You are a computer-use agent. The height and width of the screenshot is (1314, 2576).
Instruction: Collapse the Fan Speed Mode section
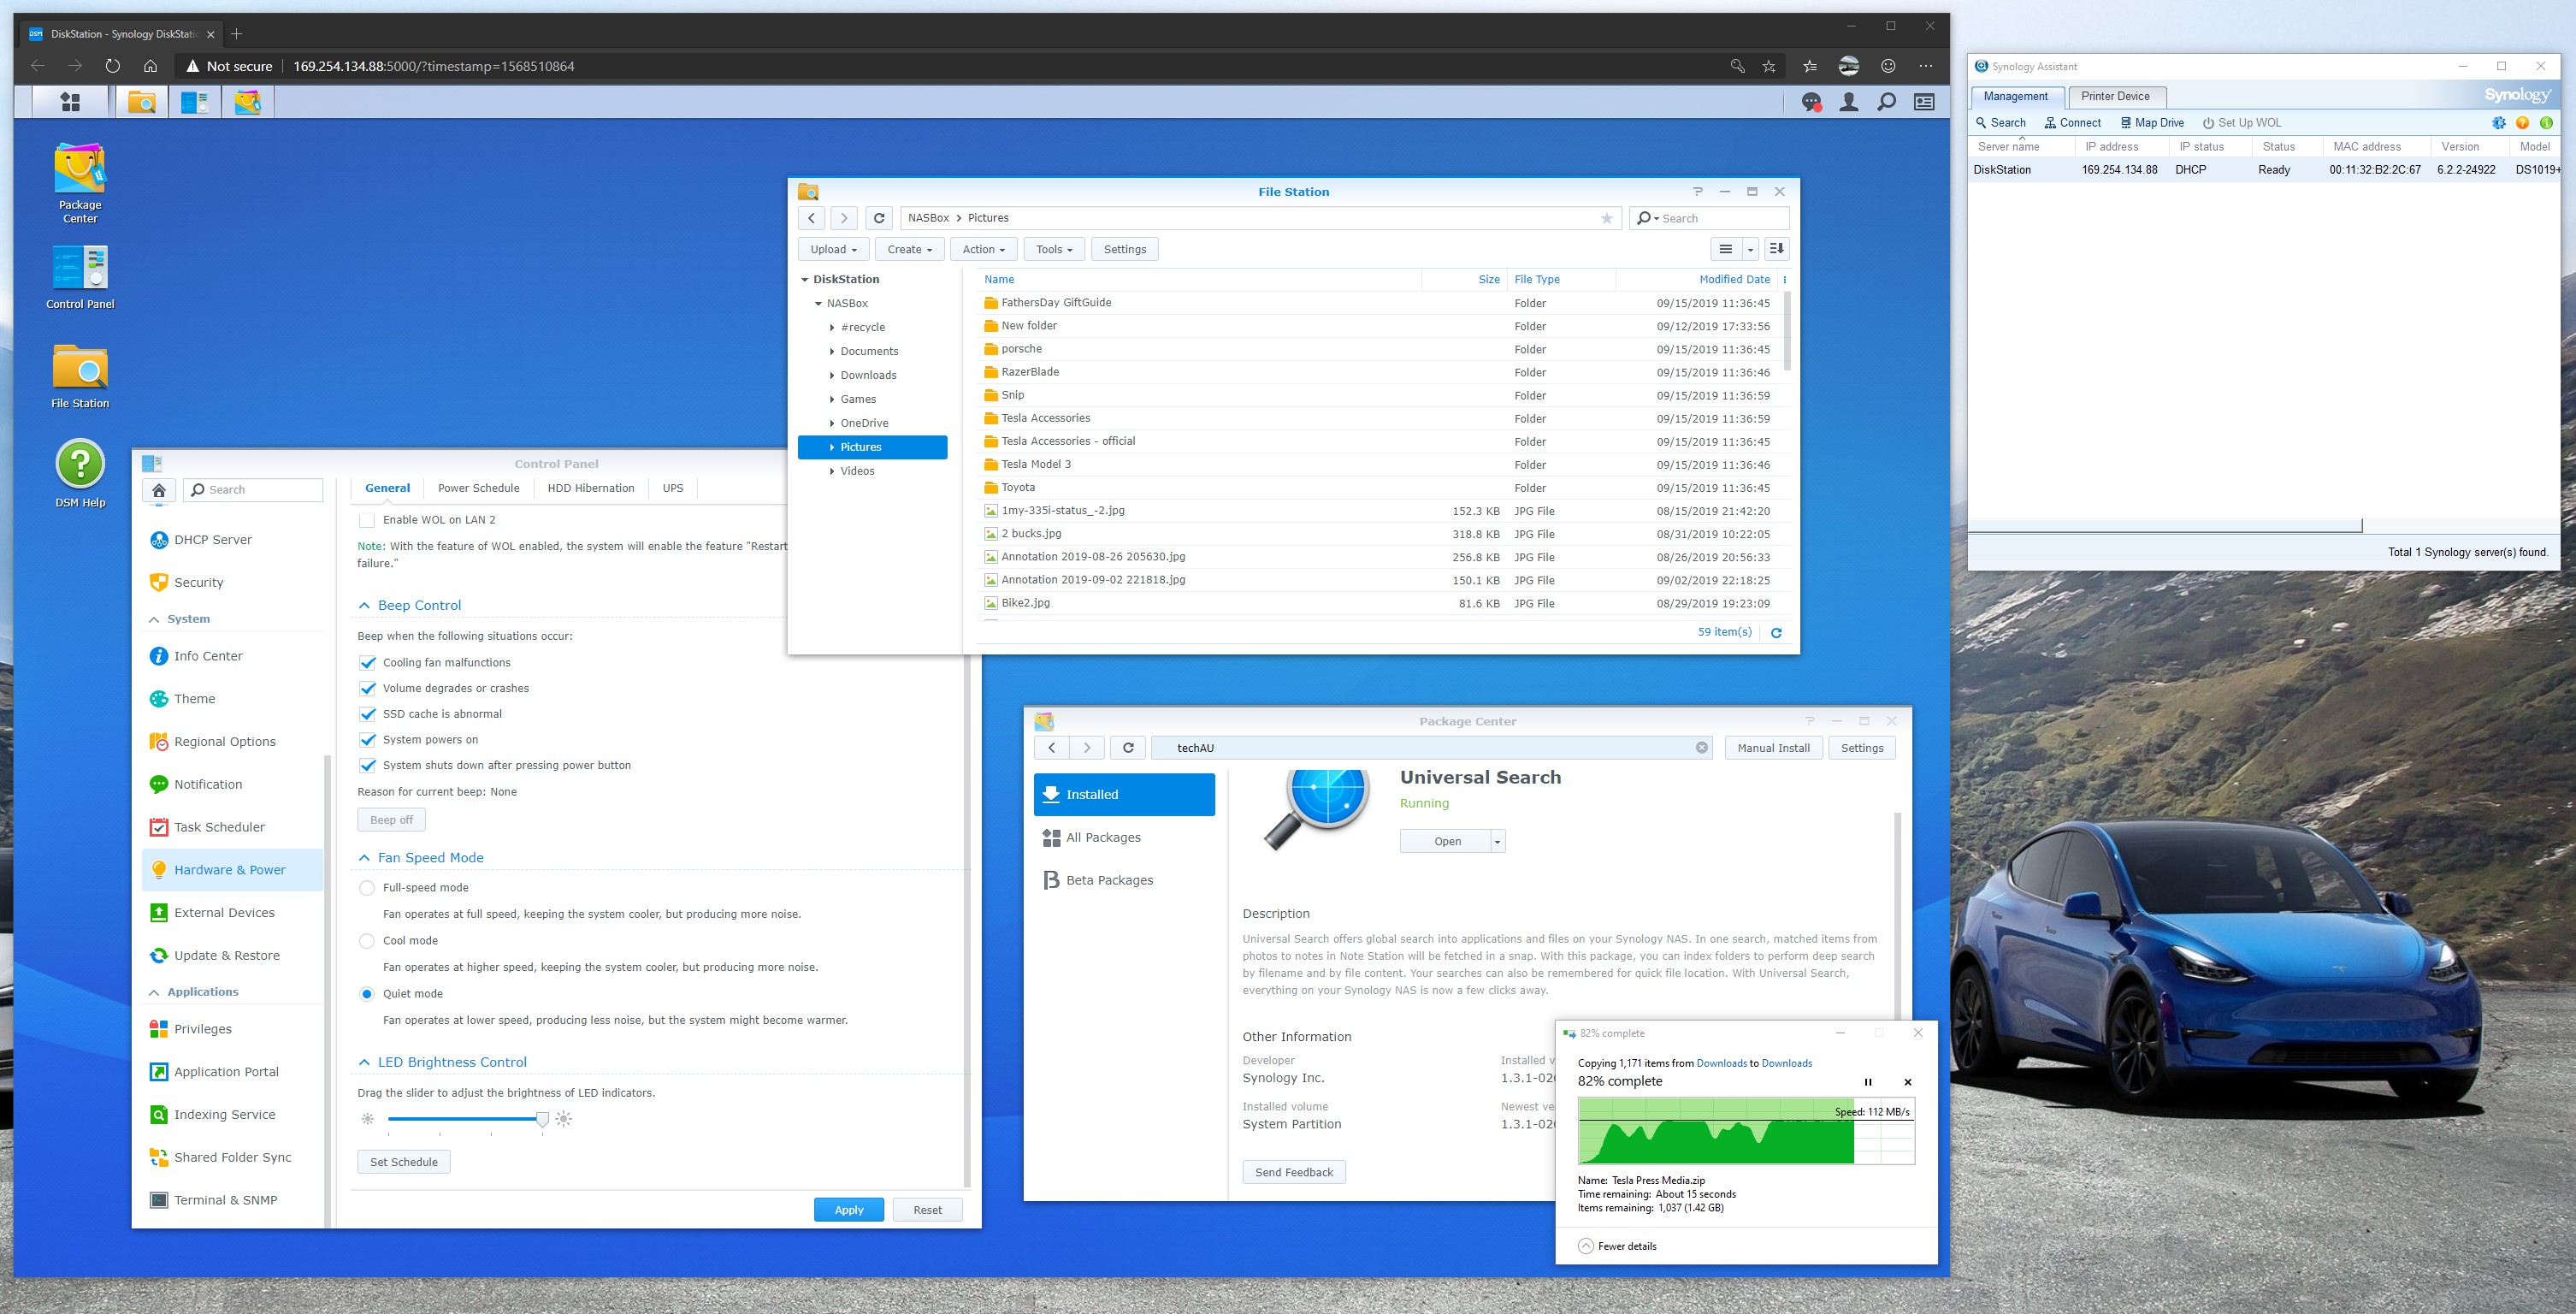point(364,858)
